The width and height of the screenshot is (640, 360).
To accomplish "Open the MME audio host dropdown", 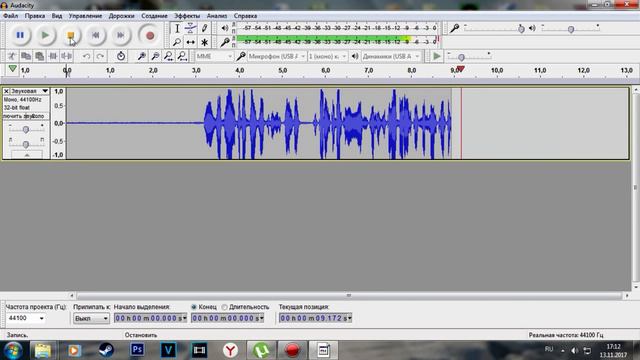I will [214, 56].
